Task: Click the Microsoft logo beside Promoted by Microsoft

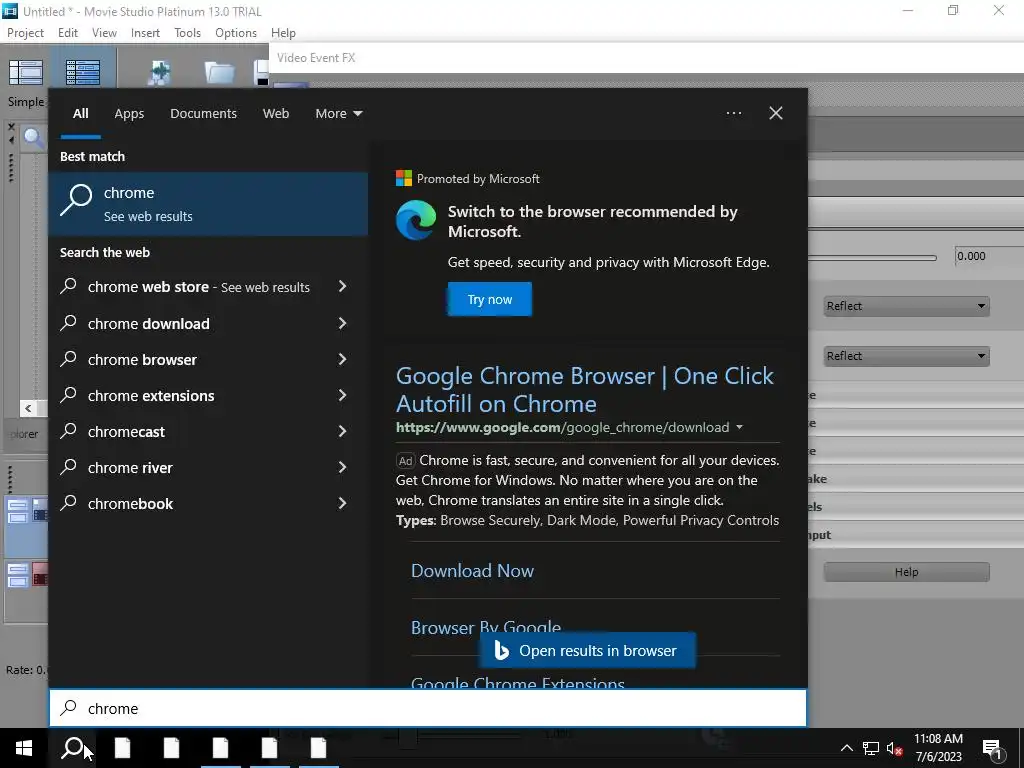Action: click(x=404, y=178)
